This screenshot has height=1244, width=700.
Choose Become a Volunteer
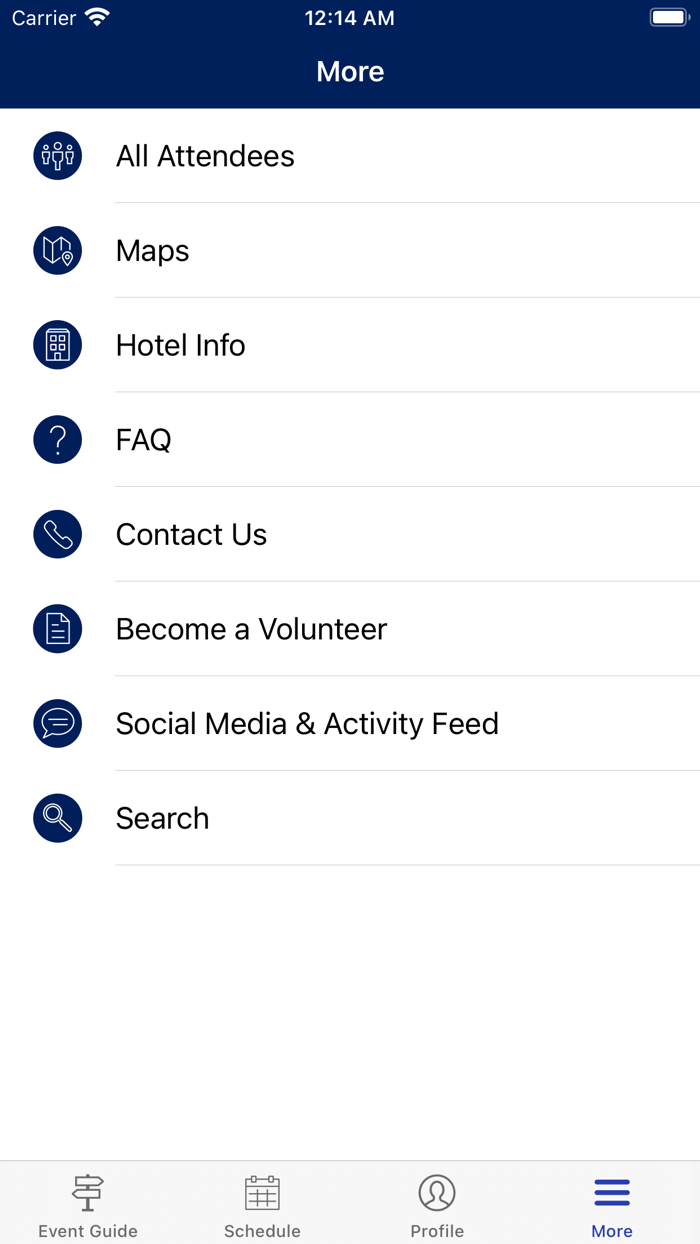[251, 629]
